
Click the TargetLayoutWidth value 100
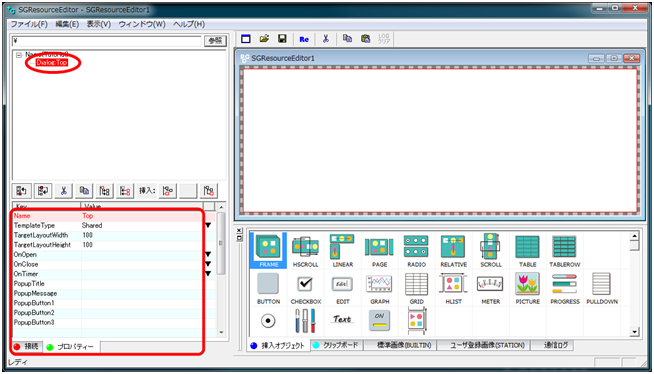tap(87, 235)
